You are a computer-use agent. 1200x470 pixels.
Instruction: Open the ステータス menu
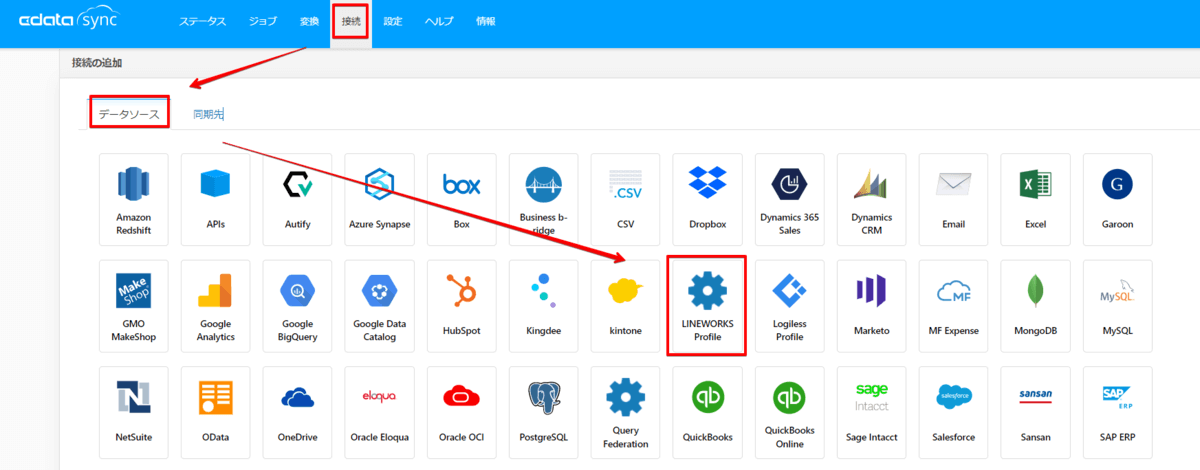tap(203, 21)
